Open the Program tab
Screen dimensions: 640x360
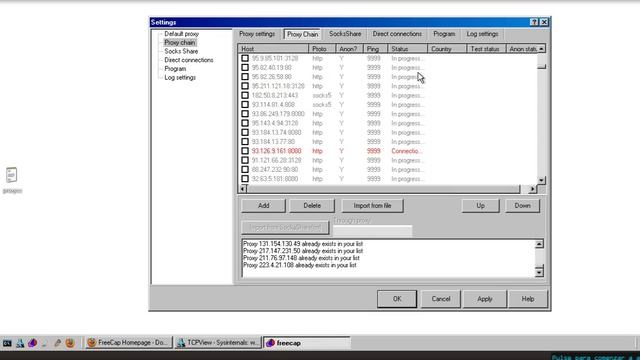pyautogui.click(x=444, y=34)
